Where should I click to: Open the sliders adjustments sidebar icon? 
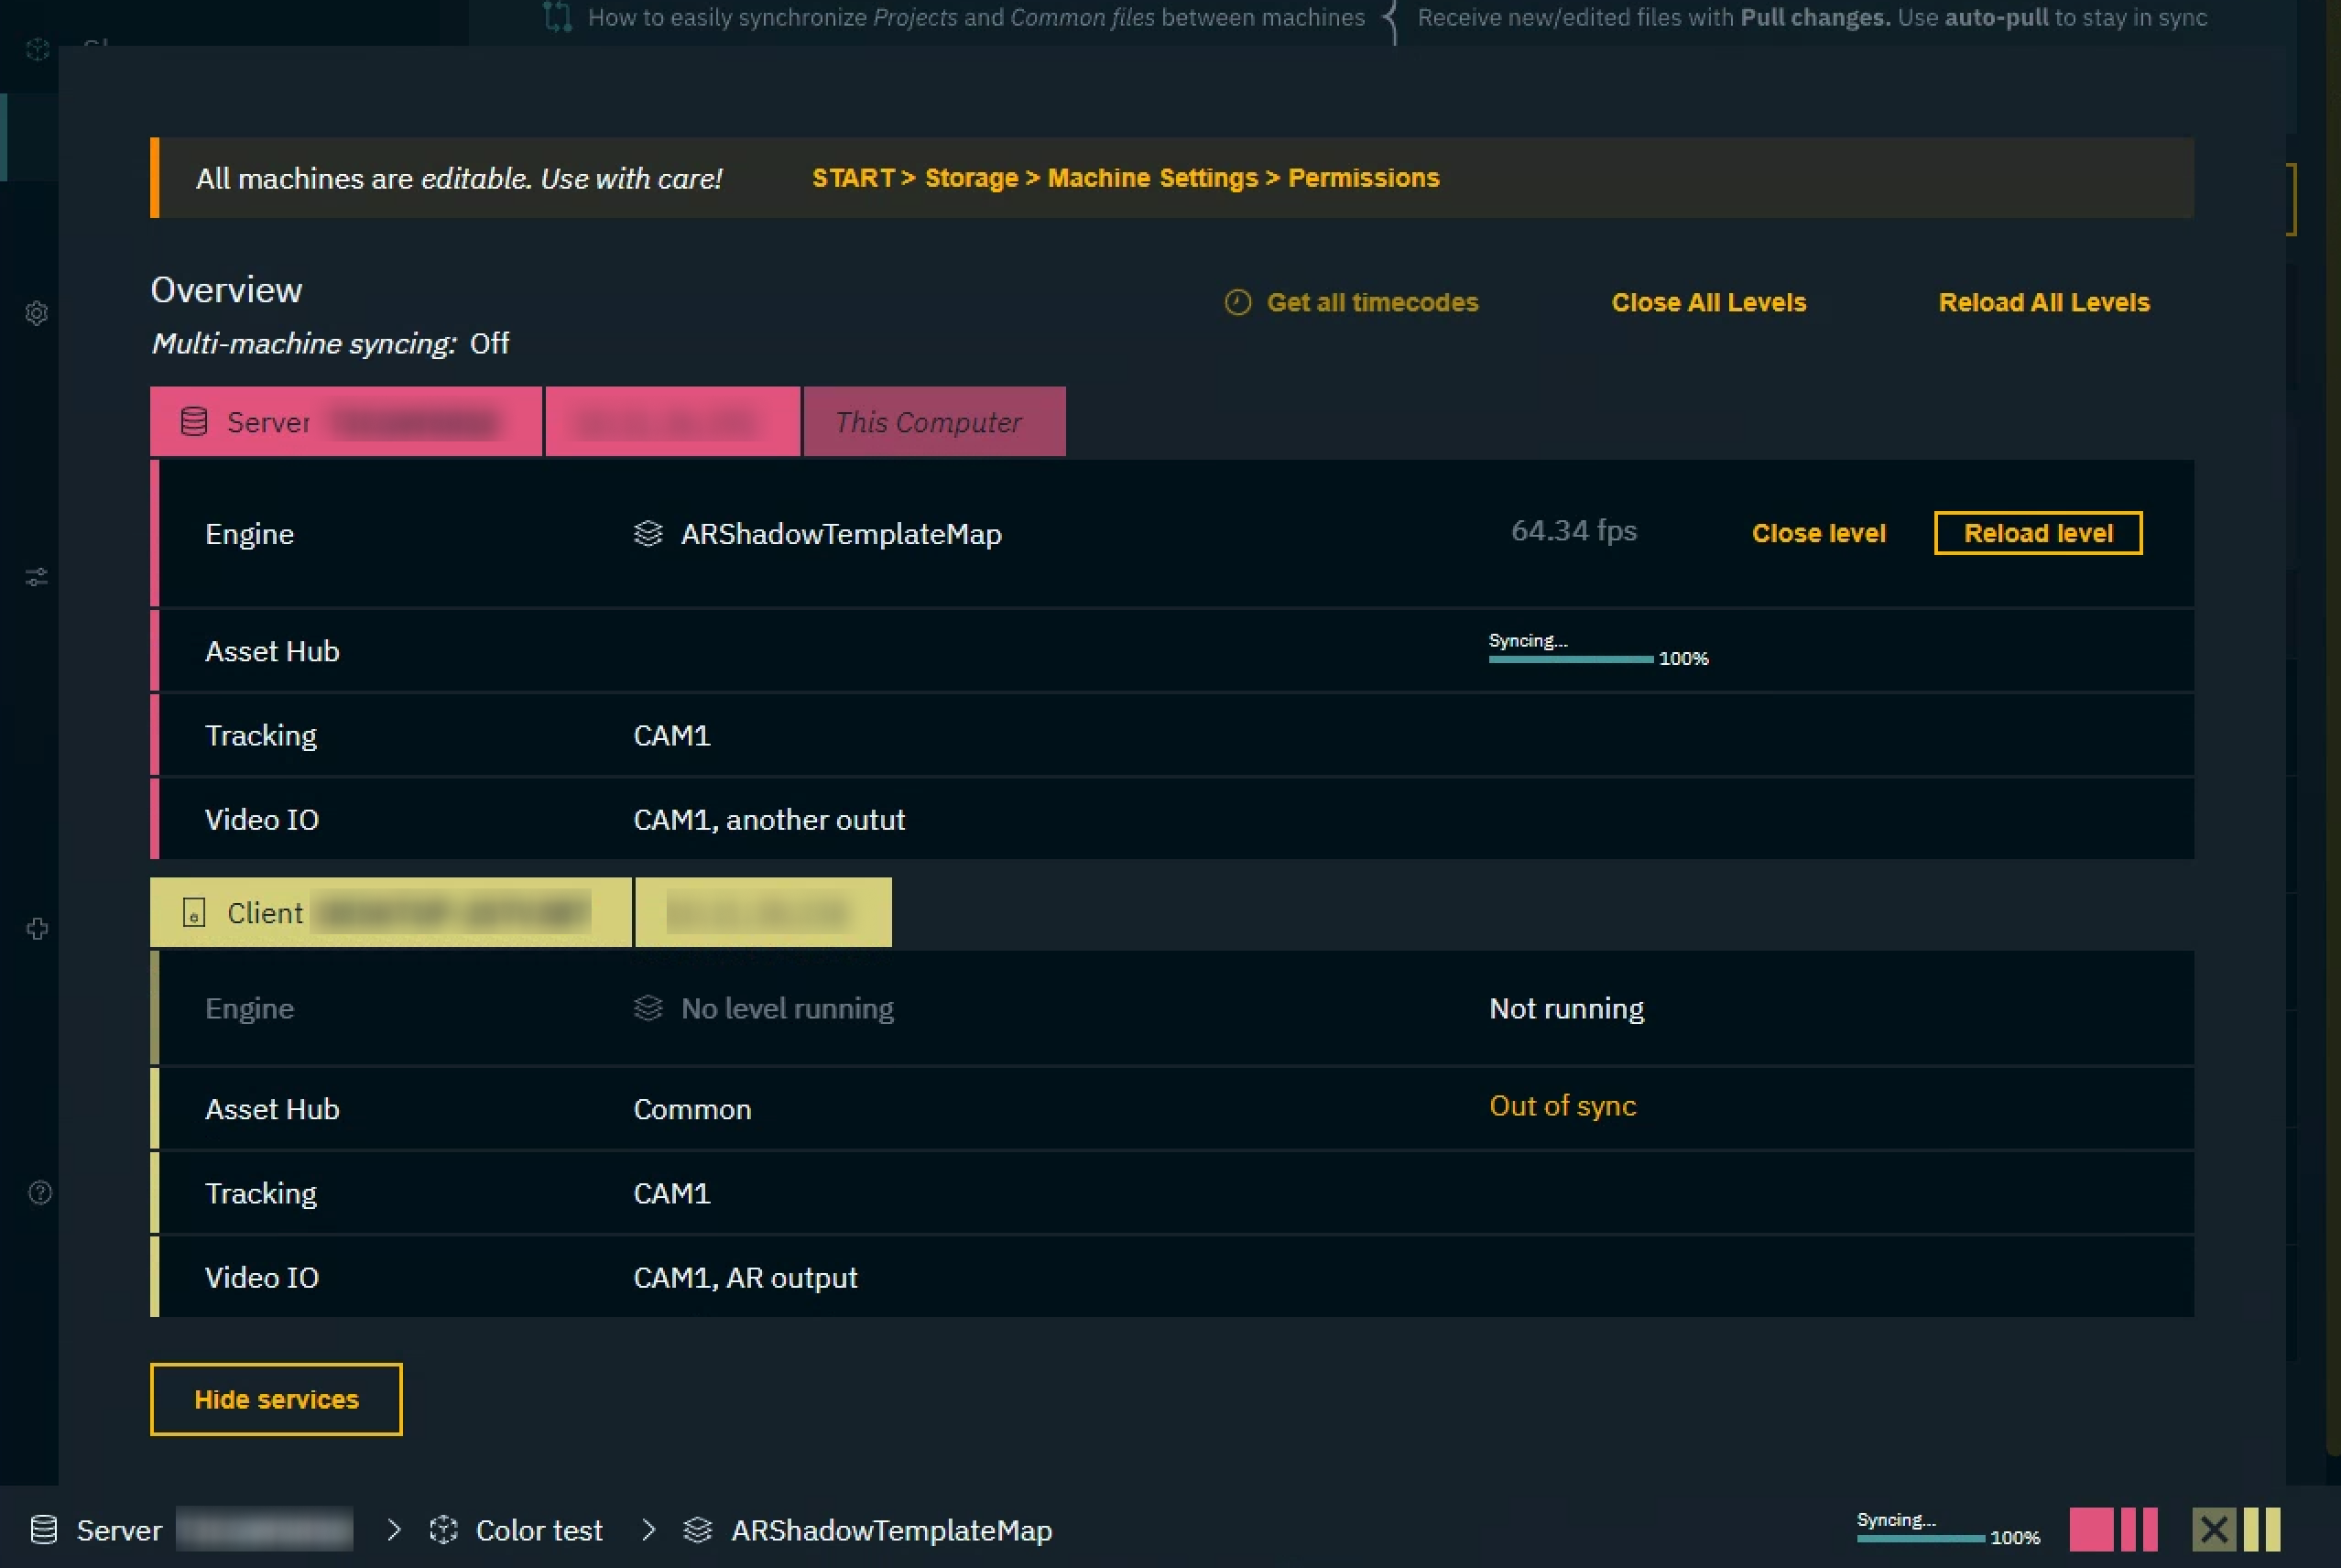pyautogui.click(x=37, y=578)
